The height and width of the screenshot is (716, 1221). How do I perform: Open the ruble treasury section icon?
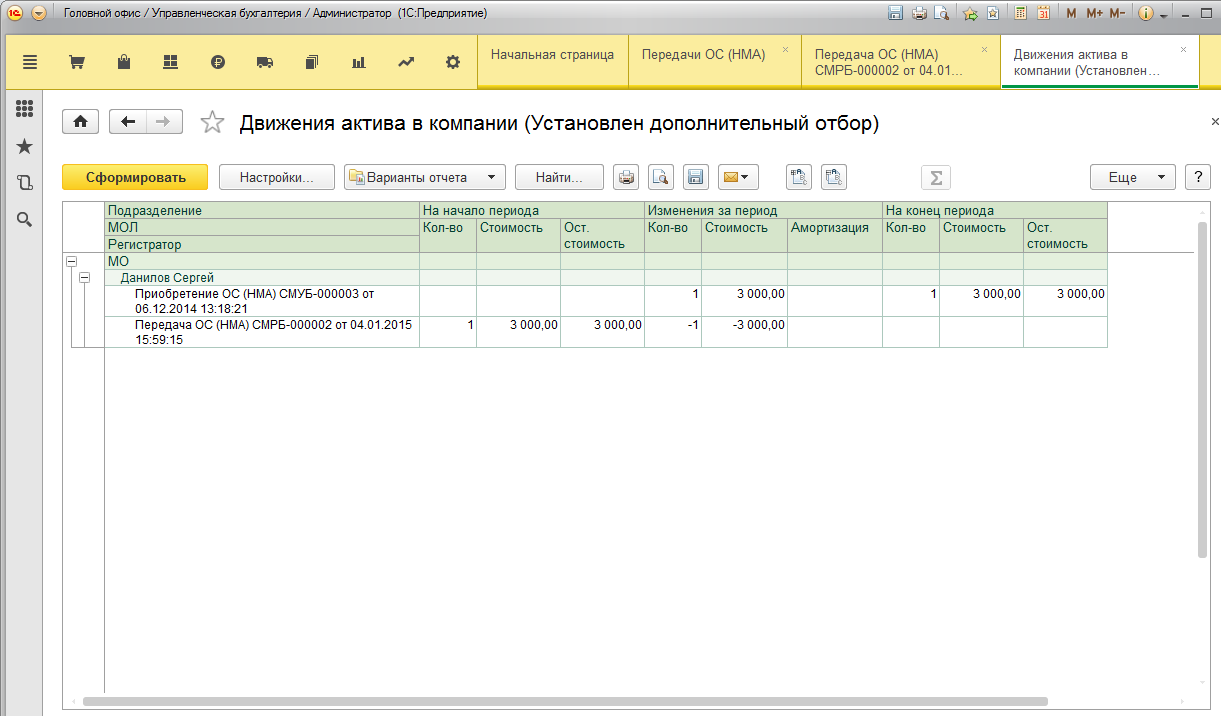point(218,62)
